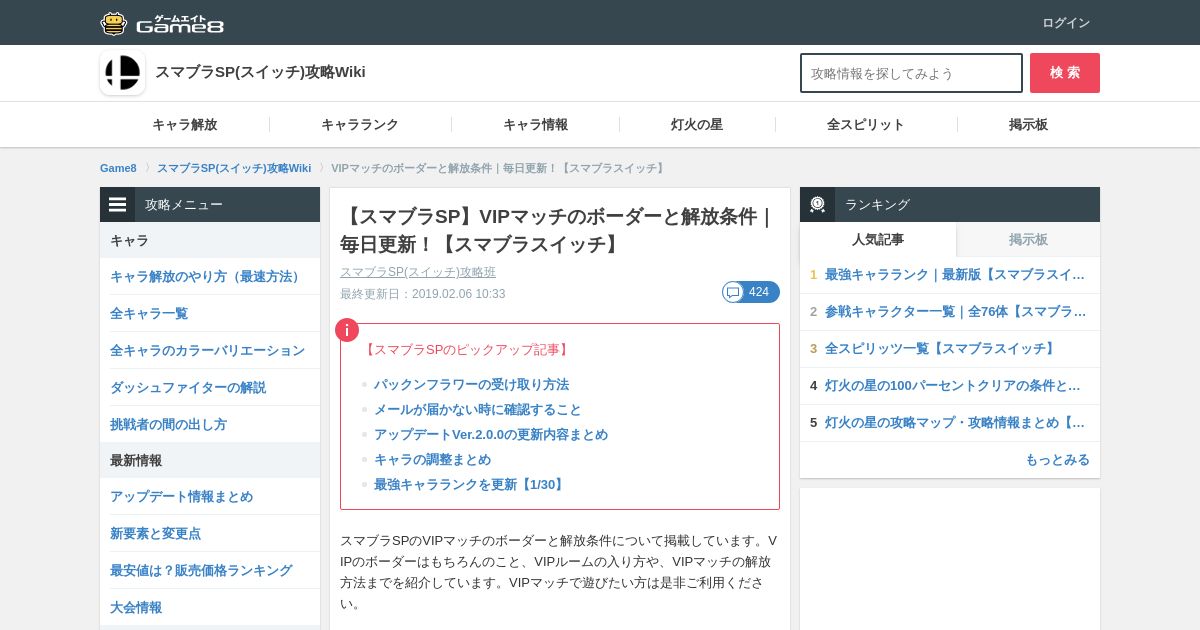Click the Smash Bros wiki logo icon

coord(123,73)
